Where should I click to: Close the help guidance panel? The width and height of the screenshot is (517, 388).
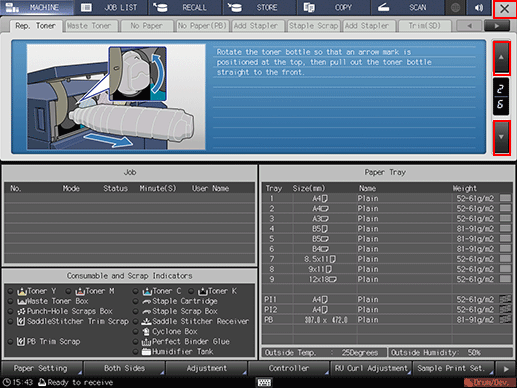[x=505, y=9]
